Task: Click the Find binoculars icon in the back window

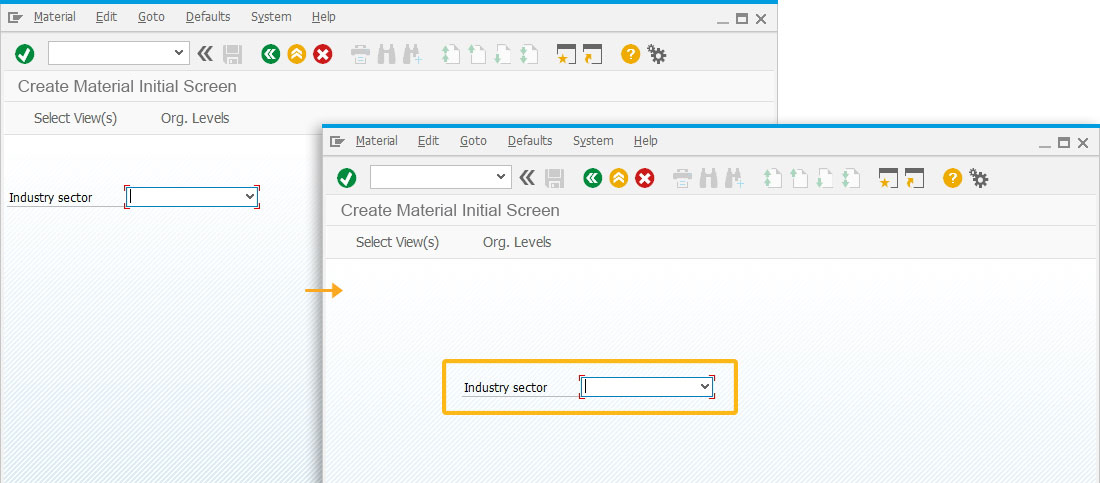Action: pyautogui.click(x=387, y=54)
